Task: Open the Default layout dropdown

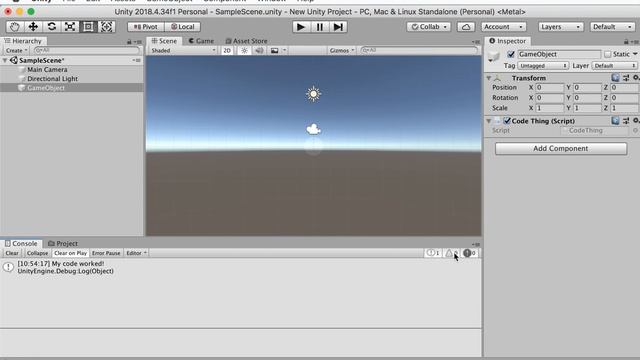Action: click(612, 27)
